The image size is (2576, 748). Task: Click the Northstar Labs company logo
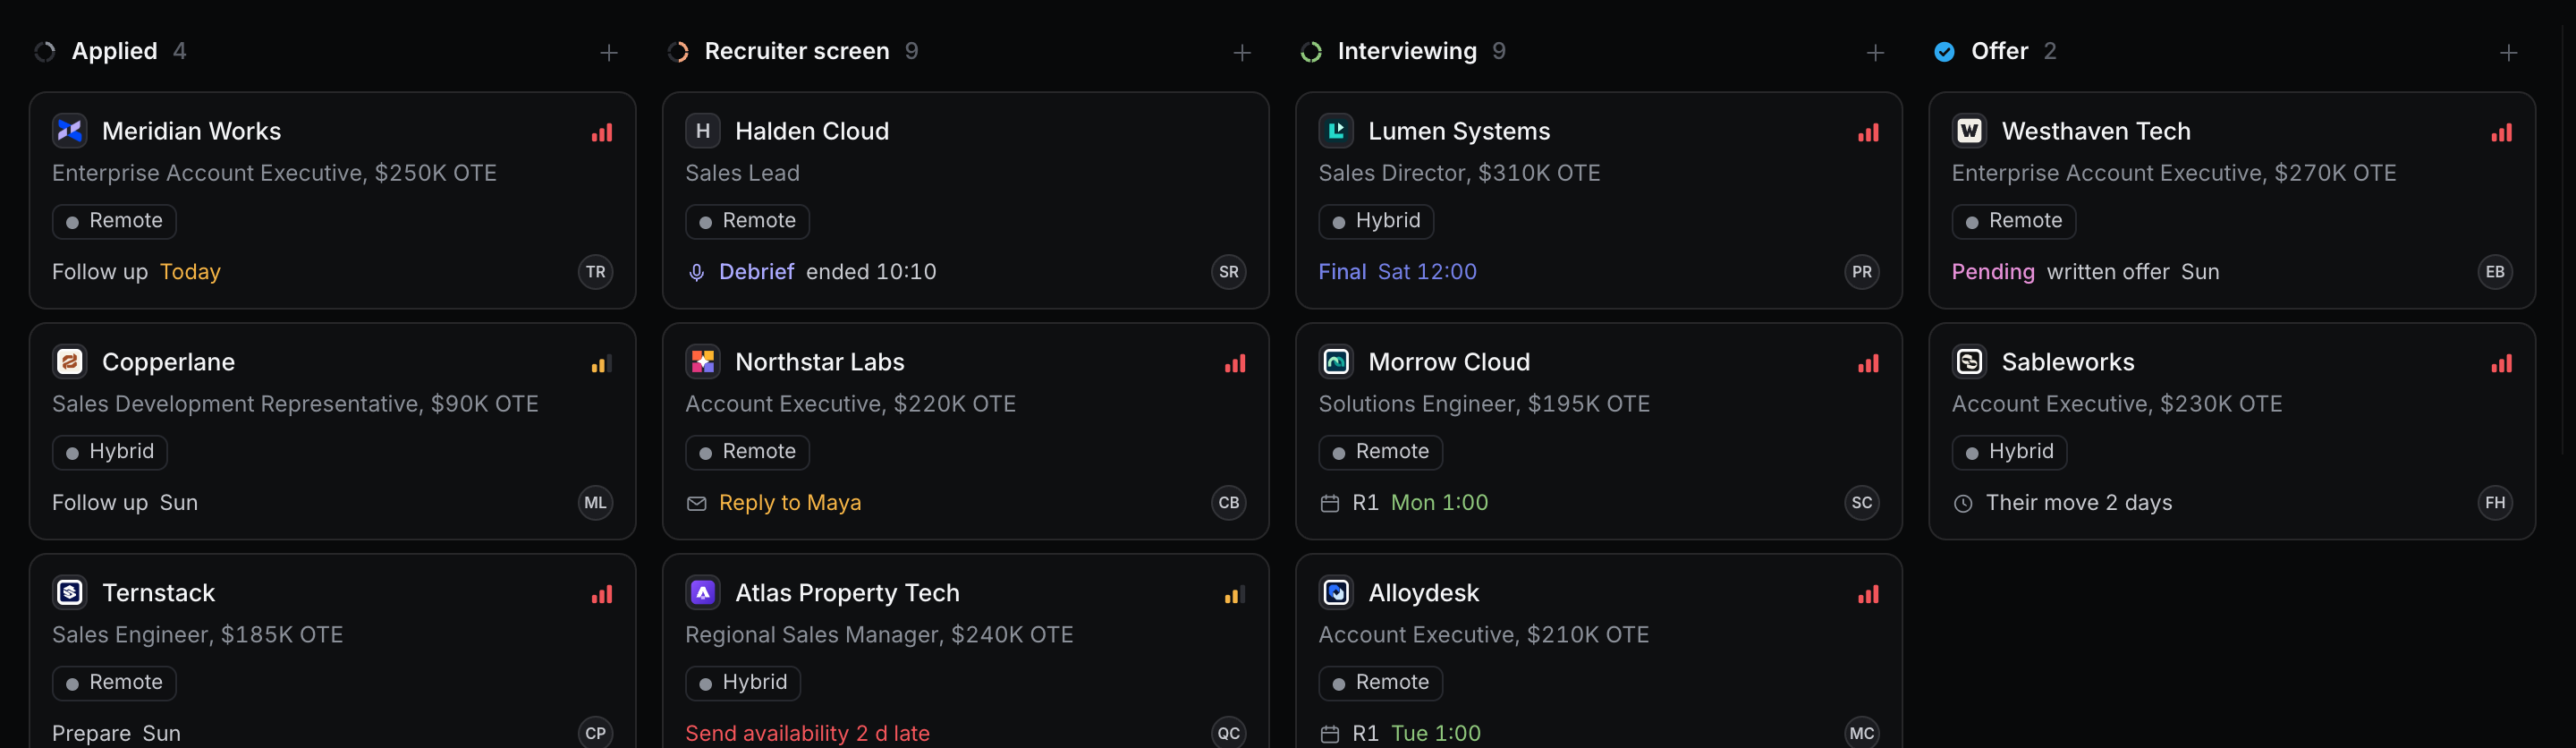703,362
